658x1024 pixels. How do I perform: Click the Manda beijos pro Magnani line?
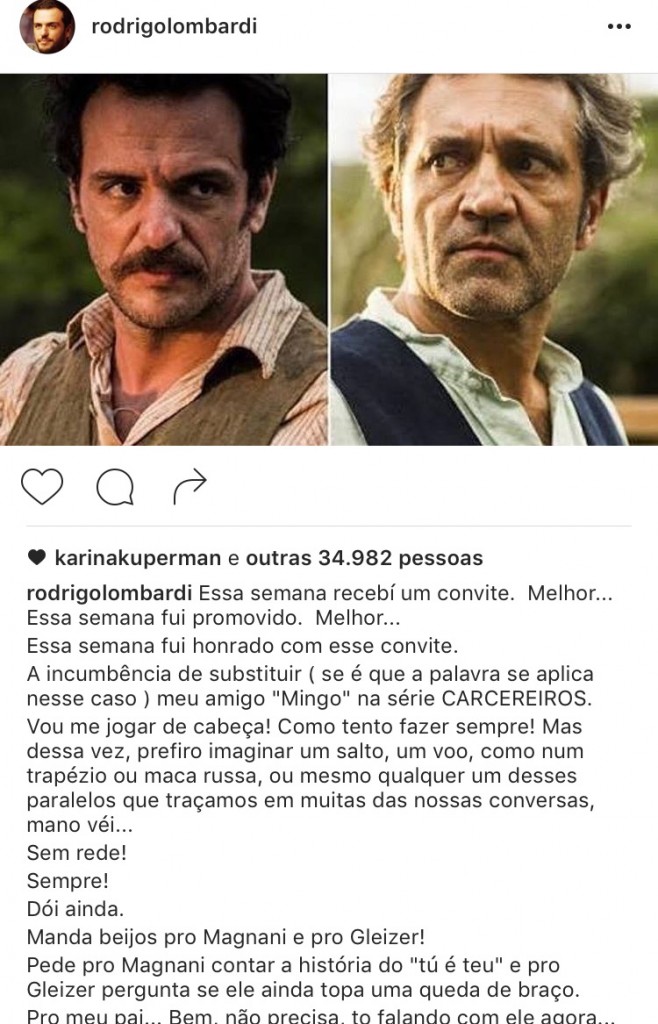pyautogui.click(x=226, y=937)
